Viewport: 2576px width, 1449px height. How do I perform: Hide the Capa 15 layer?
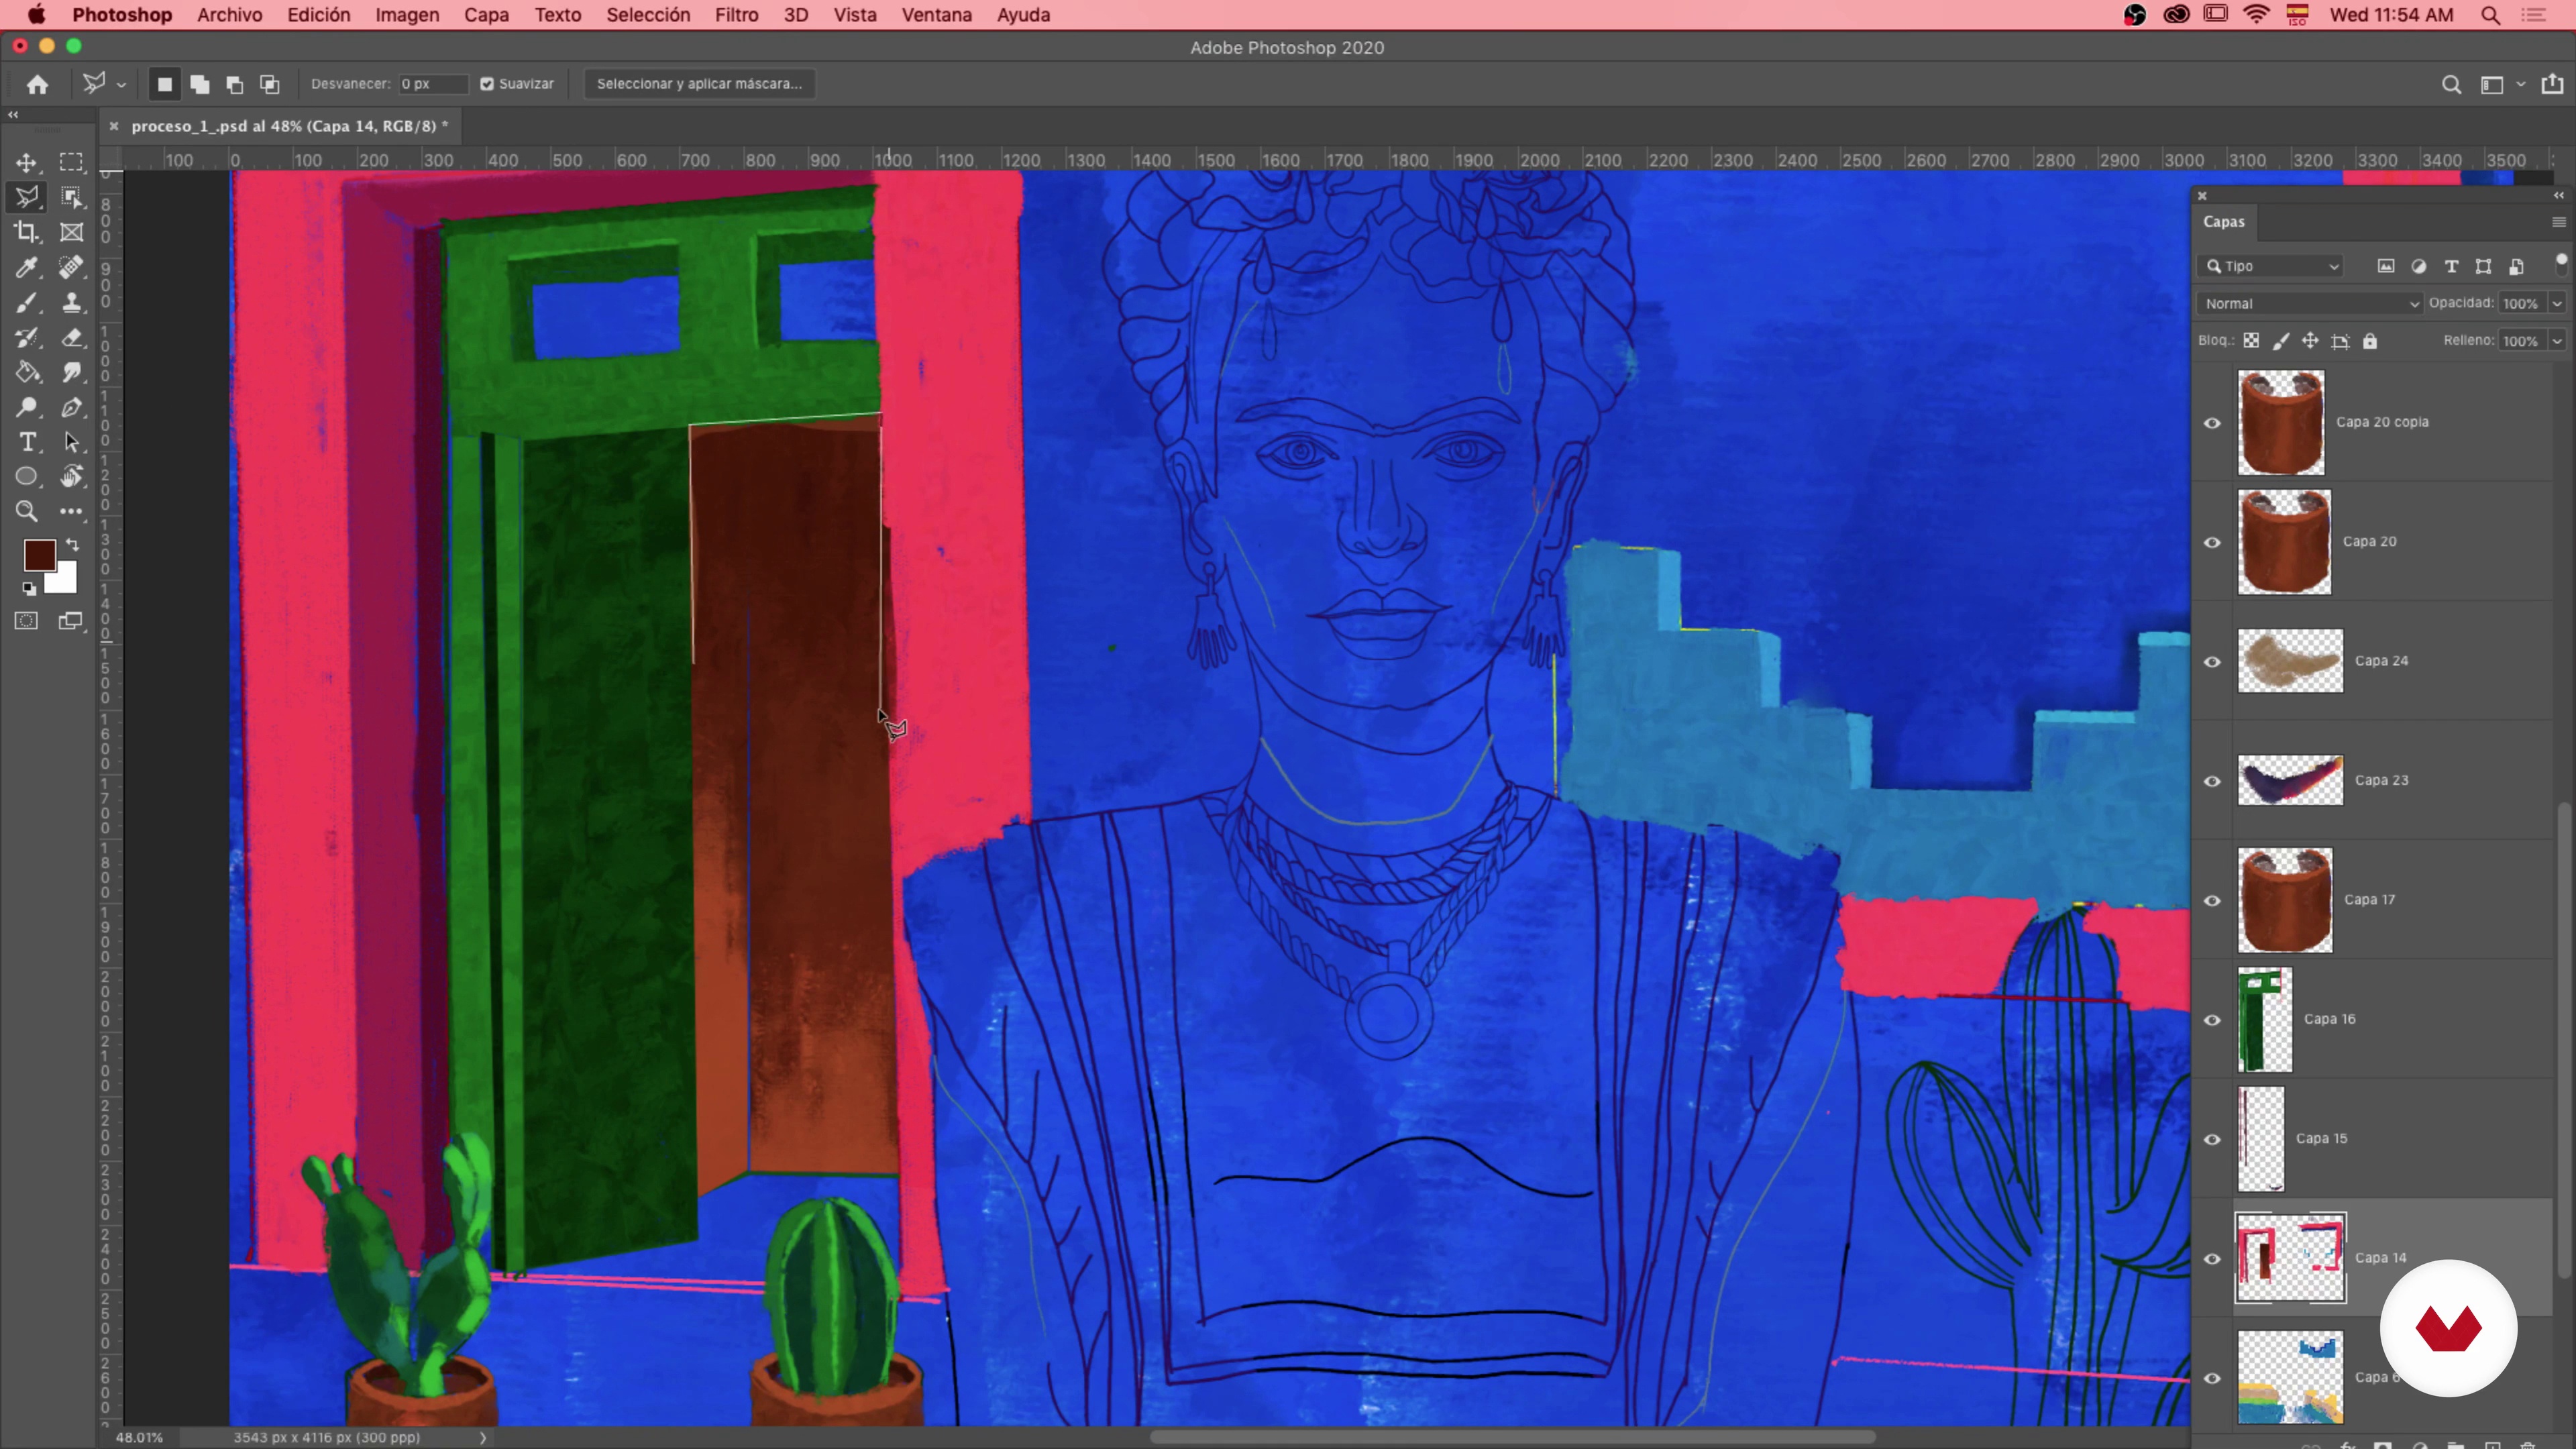pyautogui.click(x=2212, y=1139)
